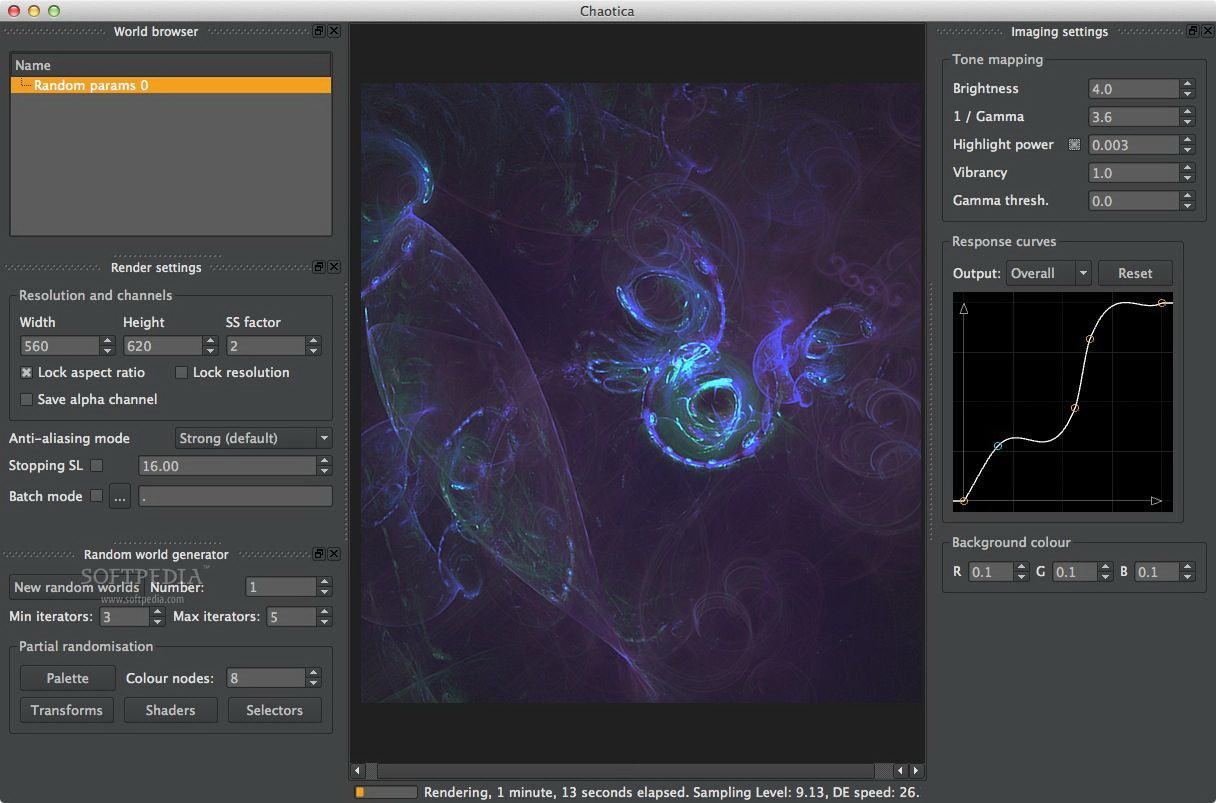
Task: Float the World browser panel
Action: [319, 31]
